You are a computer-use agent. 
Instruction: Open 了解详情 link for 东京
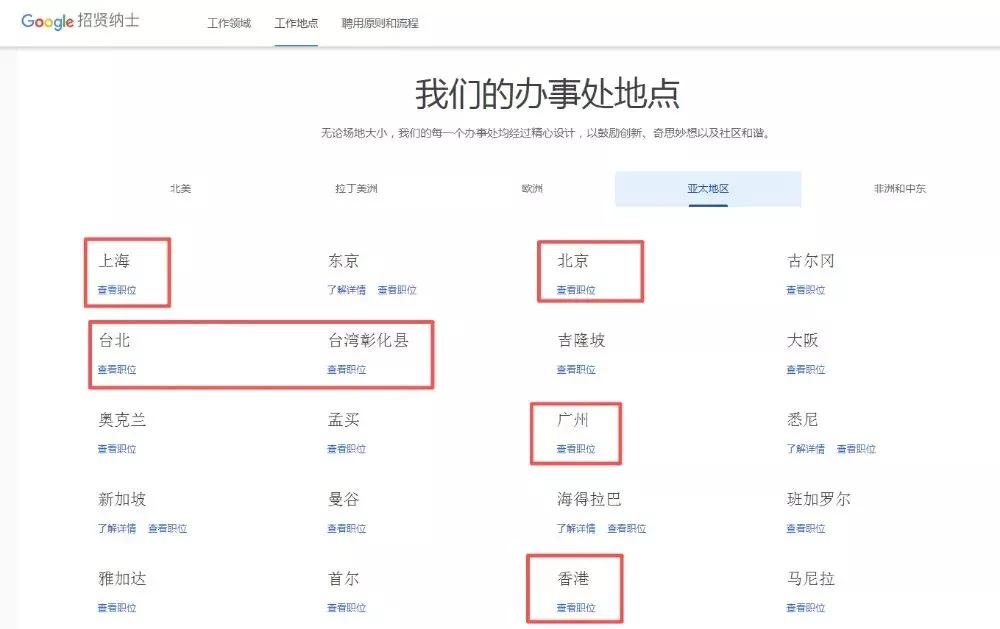(346, 290)
